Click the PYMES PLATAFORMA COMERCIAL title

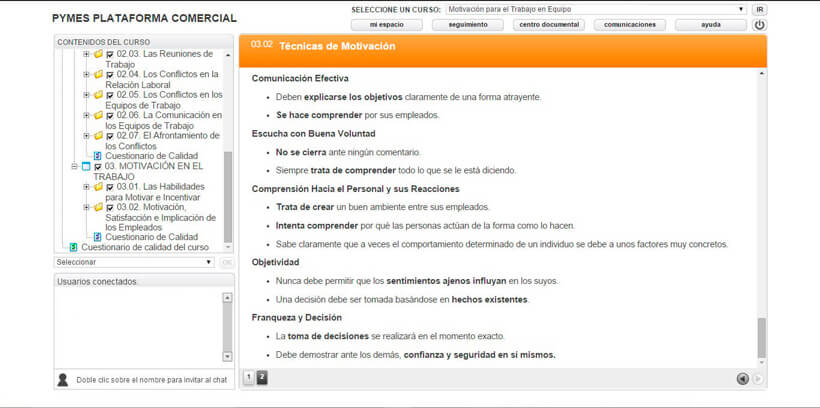[x=144, y=18]
